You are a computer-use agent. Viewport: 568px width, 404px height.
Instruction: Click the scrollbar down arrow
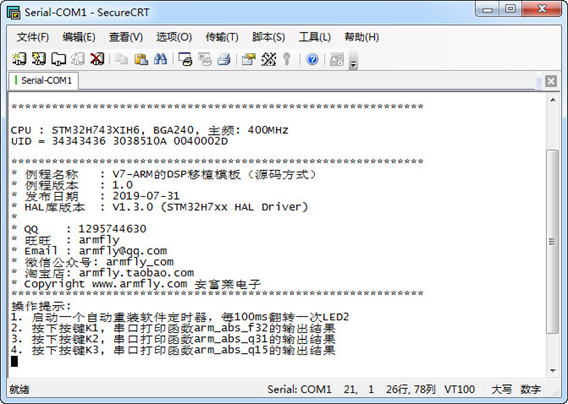click(x=553, y=370)
